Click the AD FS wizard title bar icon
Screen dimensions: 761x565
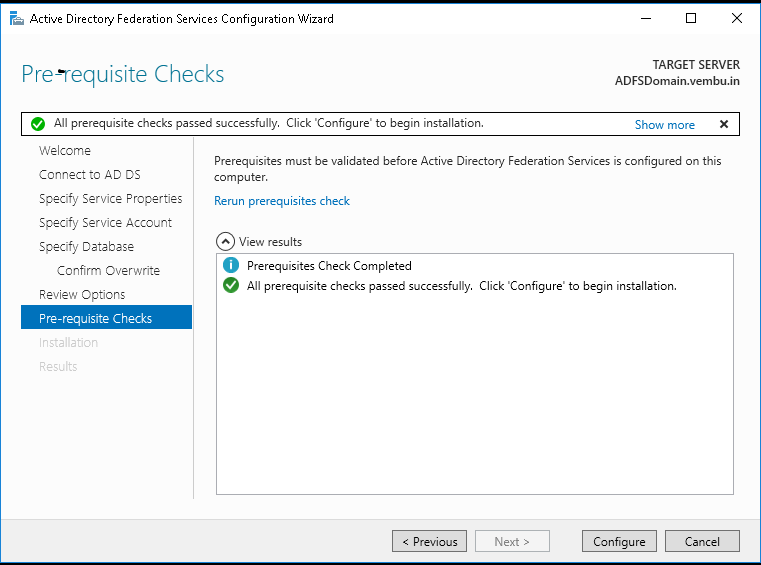click(x=17, y=19)
